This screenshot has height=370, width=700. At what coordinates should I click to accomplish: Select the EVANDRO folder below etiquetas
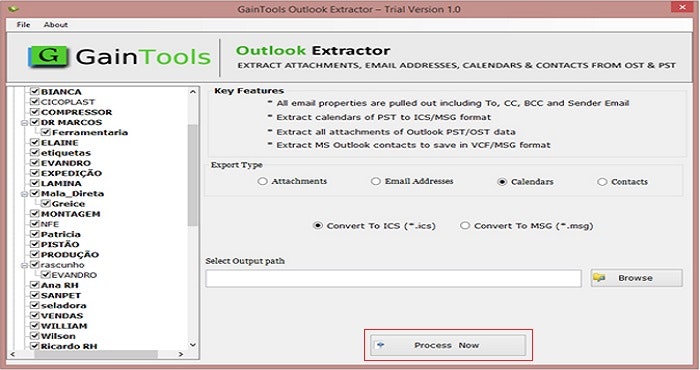point(66,163)
